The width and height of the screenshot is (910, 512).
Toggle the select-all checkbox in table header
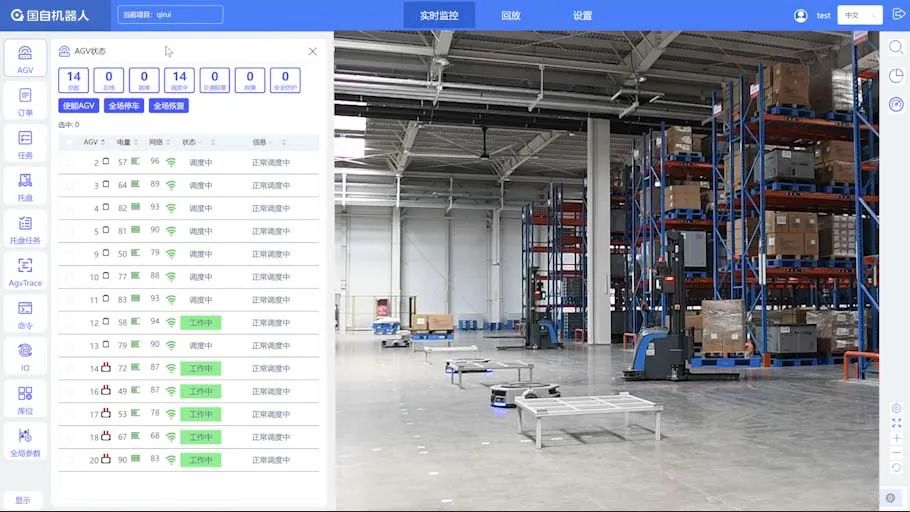pos(69,142)
